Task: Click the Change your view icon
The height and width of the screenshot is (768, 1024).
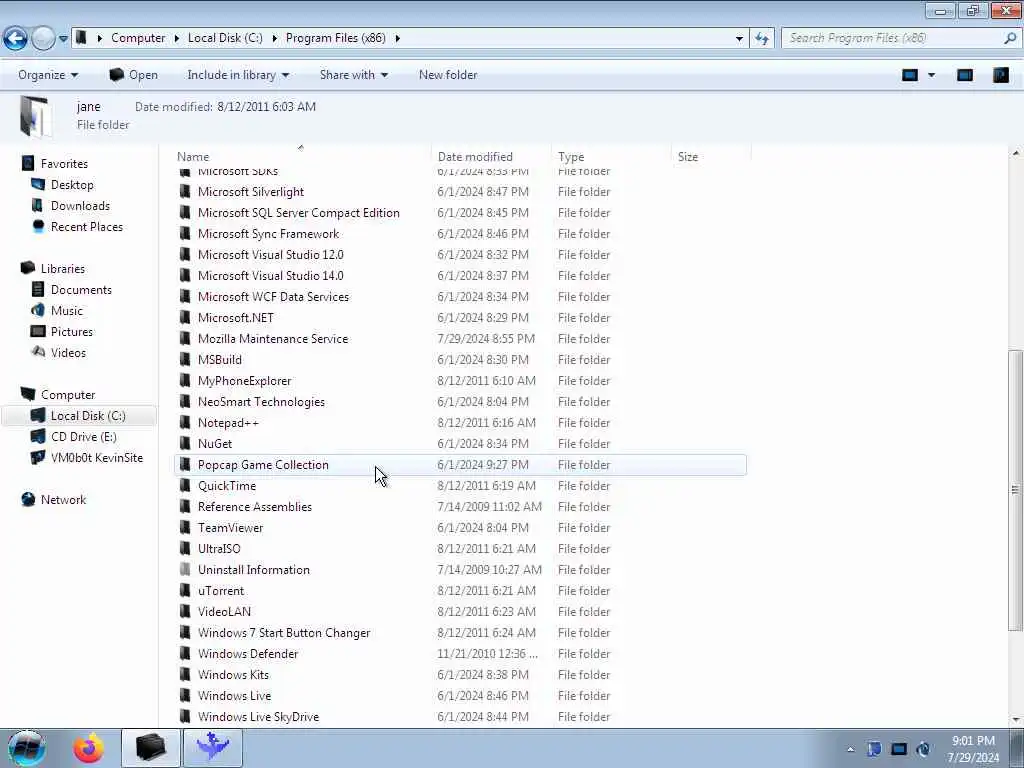Action: click(x=910, y=75)
